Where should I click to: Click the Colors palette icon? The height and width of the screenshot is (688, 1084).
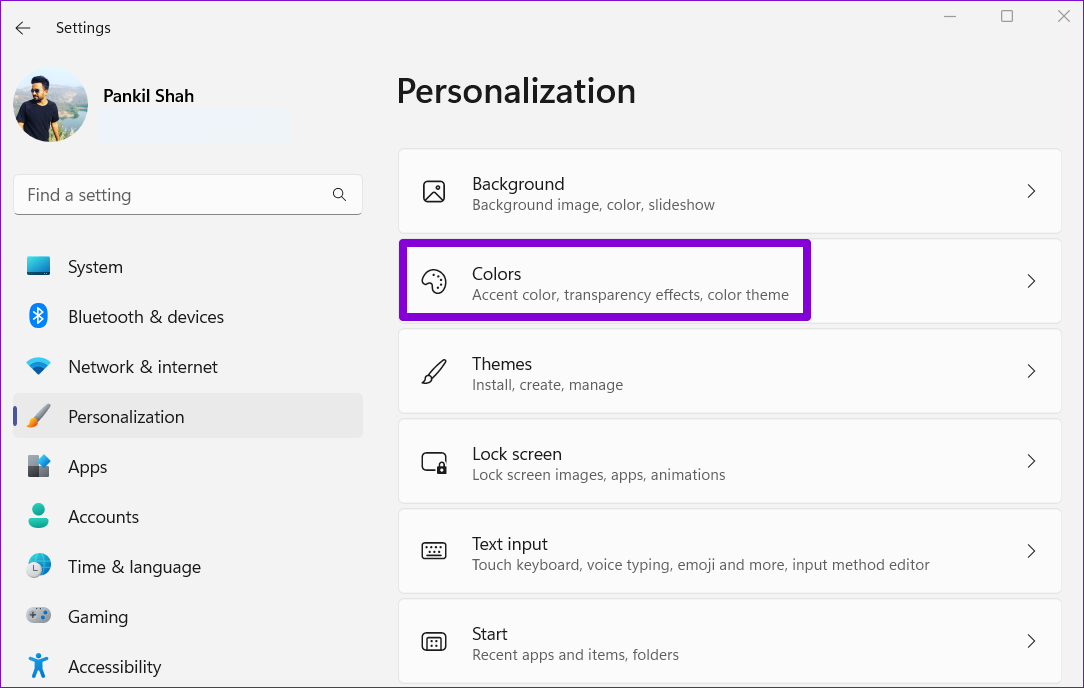434,281
